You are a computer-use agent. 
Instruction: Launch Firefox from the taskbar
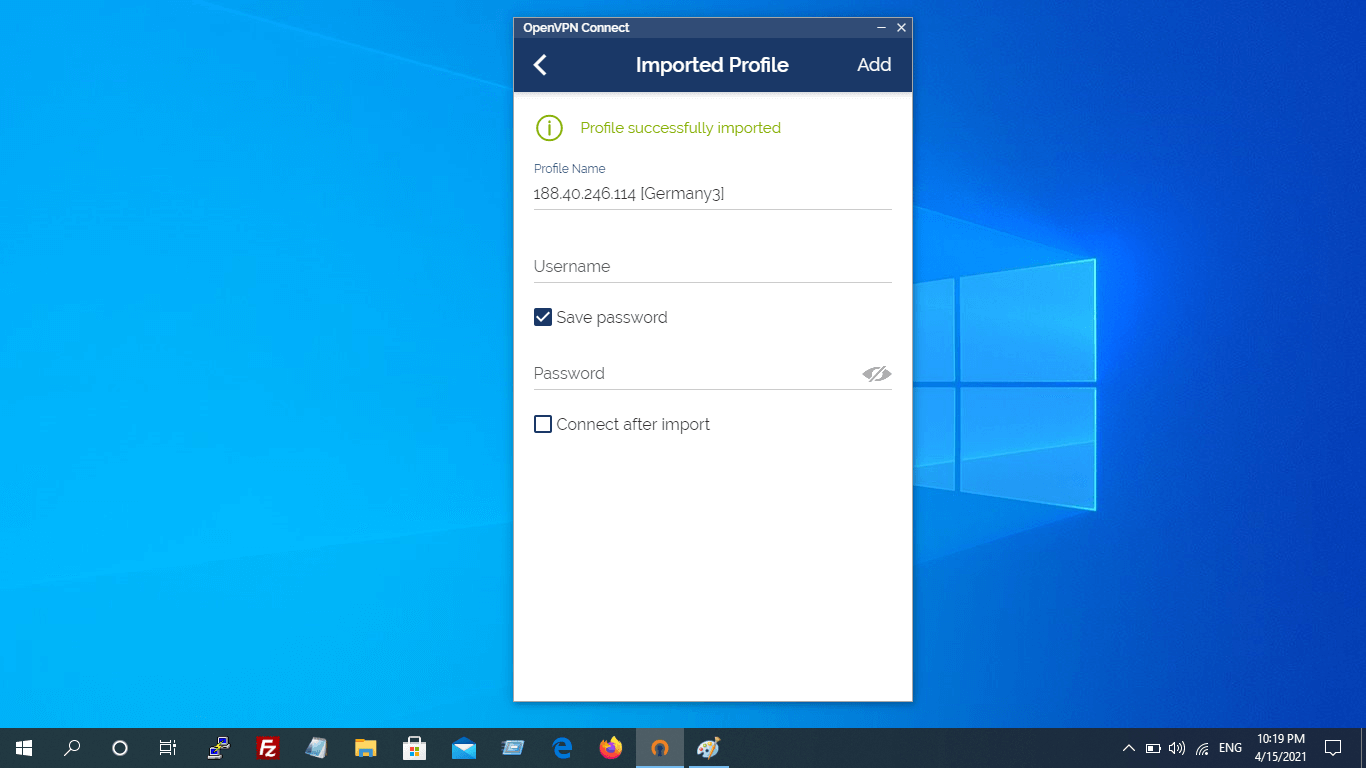click(610, 748)
